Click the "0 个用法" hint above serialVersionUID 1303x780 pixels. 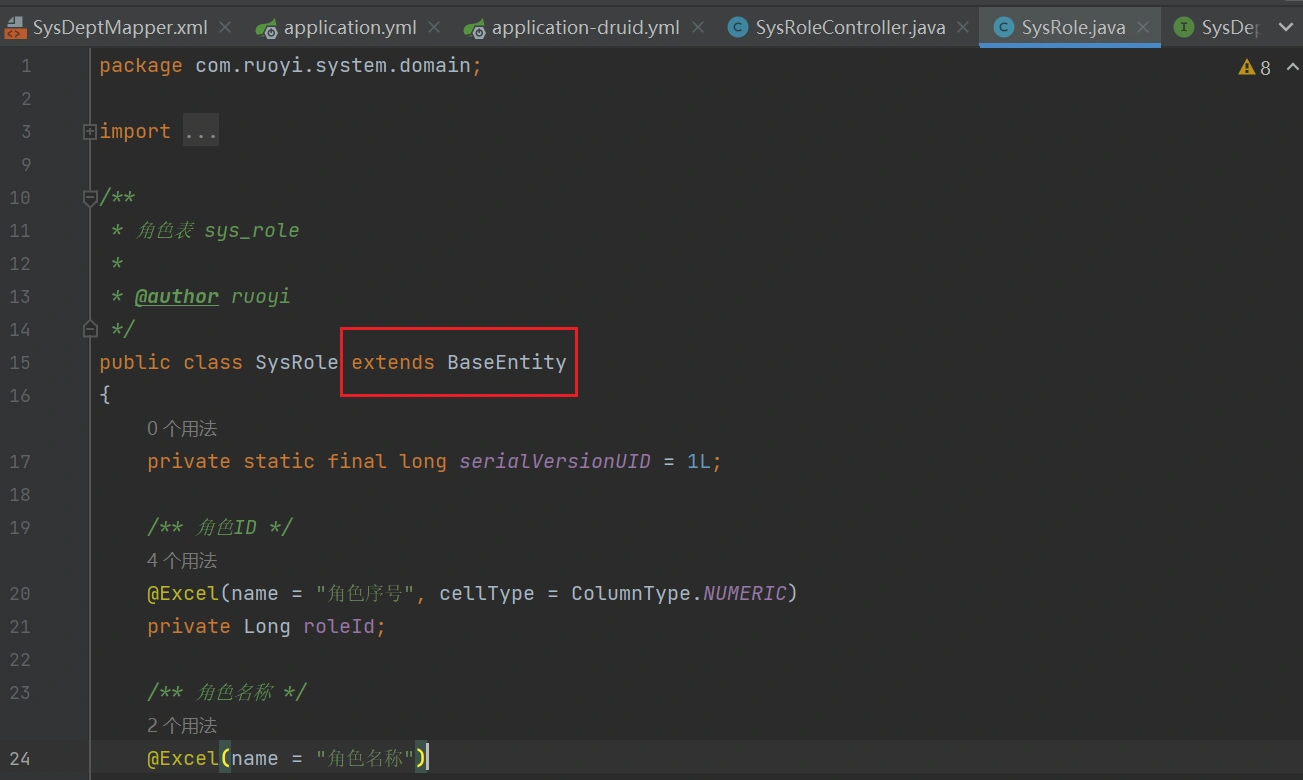tap(182, 428)
